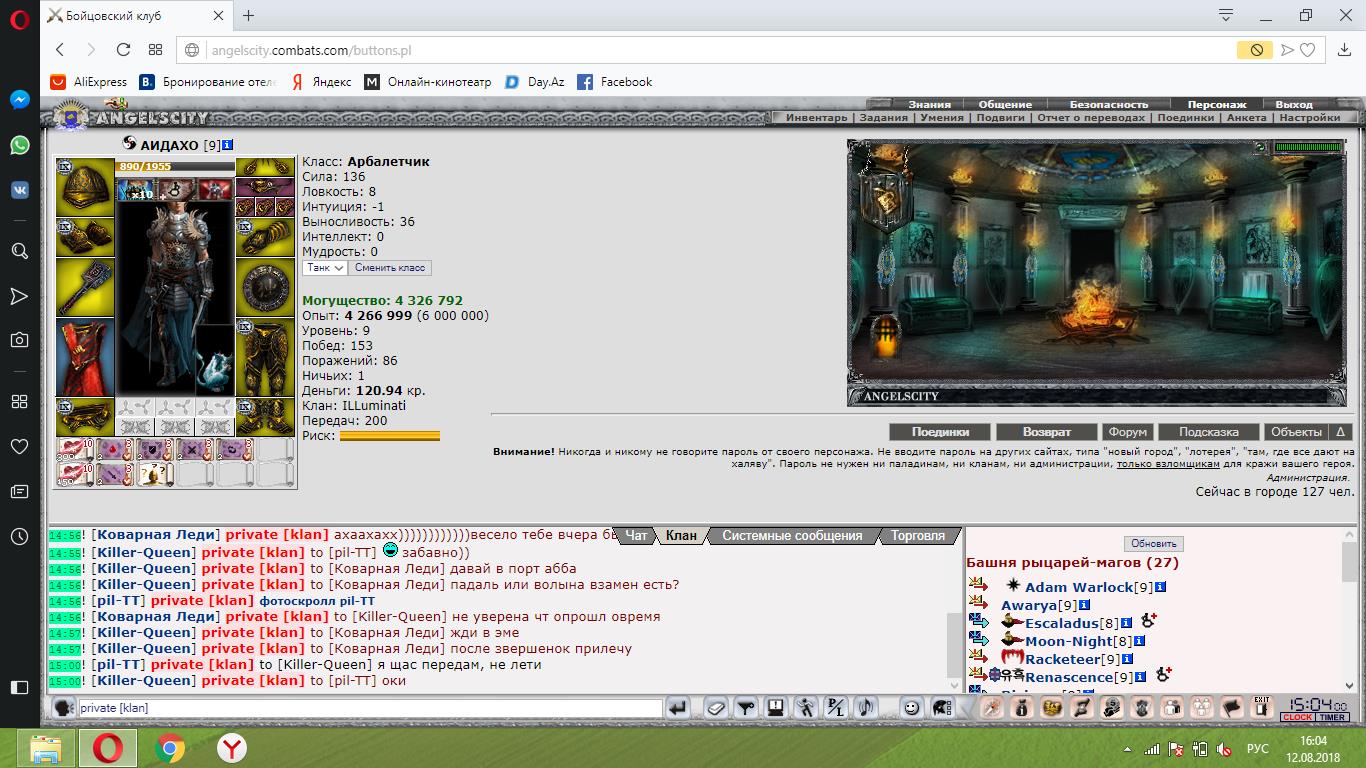Click the Объекты button
This screenshot has width=1366, height=768.
click(x=1296, y=432)
